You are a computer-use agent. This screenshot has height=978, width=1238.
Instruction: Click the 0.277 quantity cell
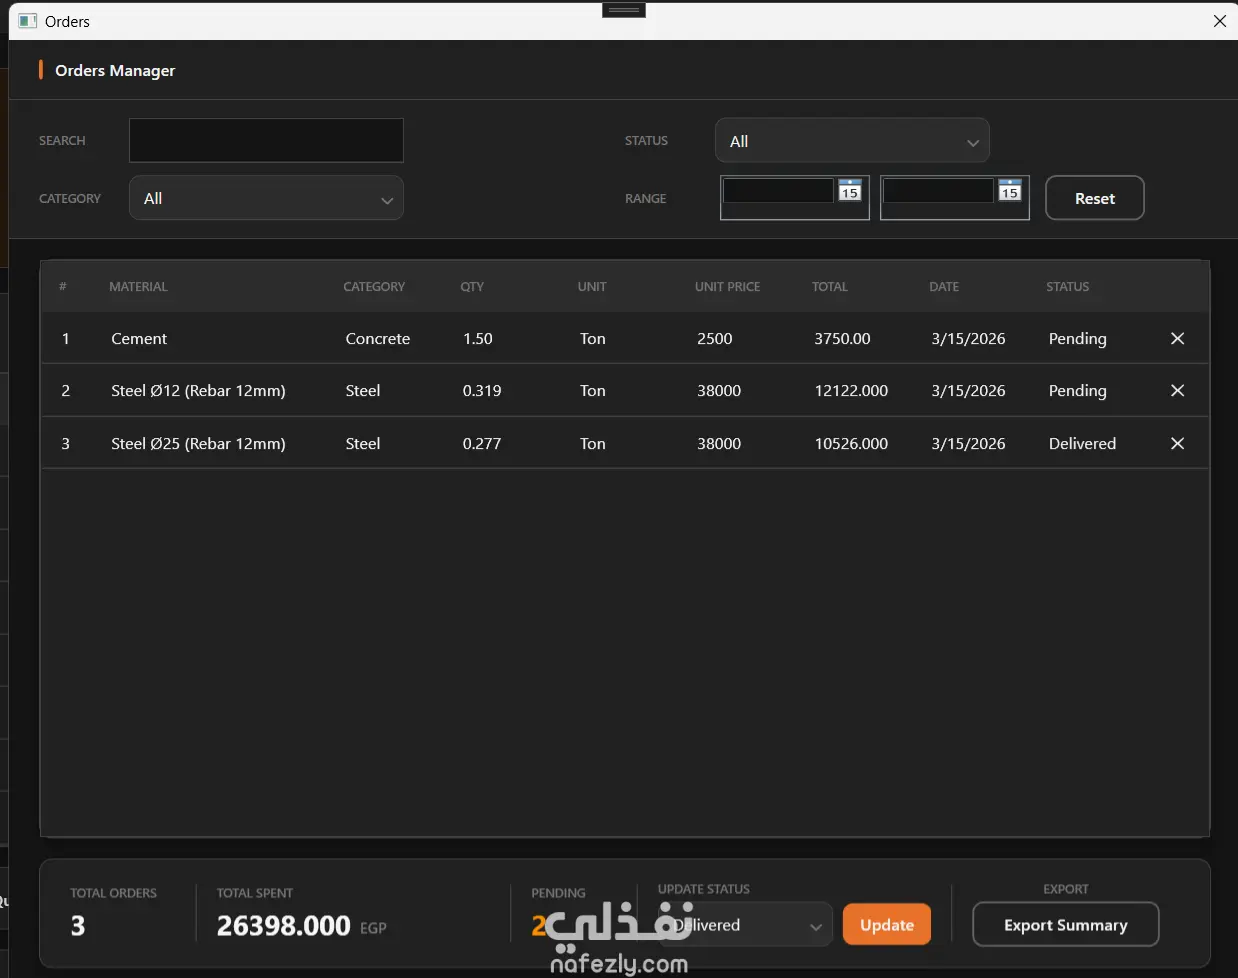pyautogui.click(x=482, y=444)
